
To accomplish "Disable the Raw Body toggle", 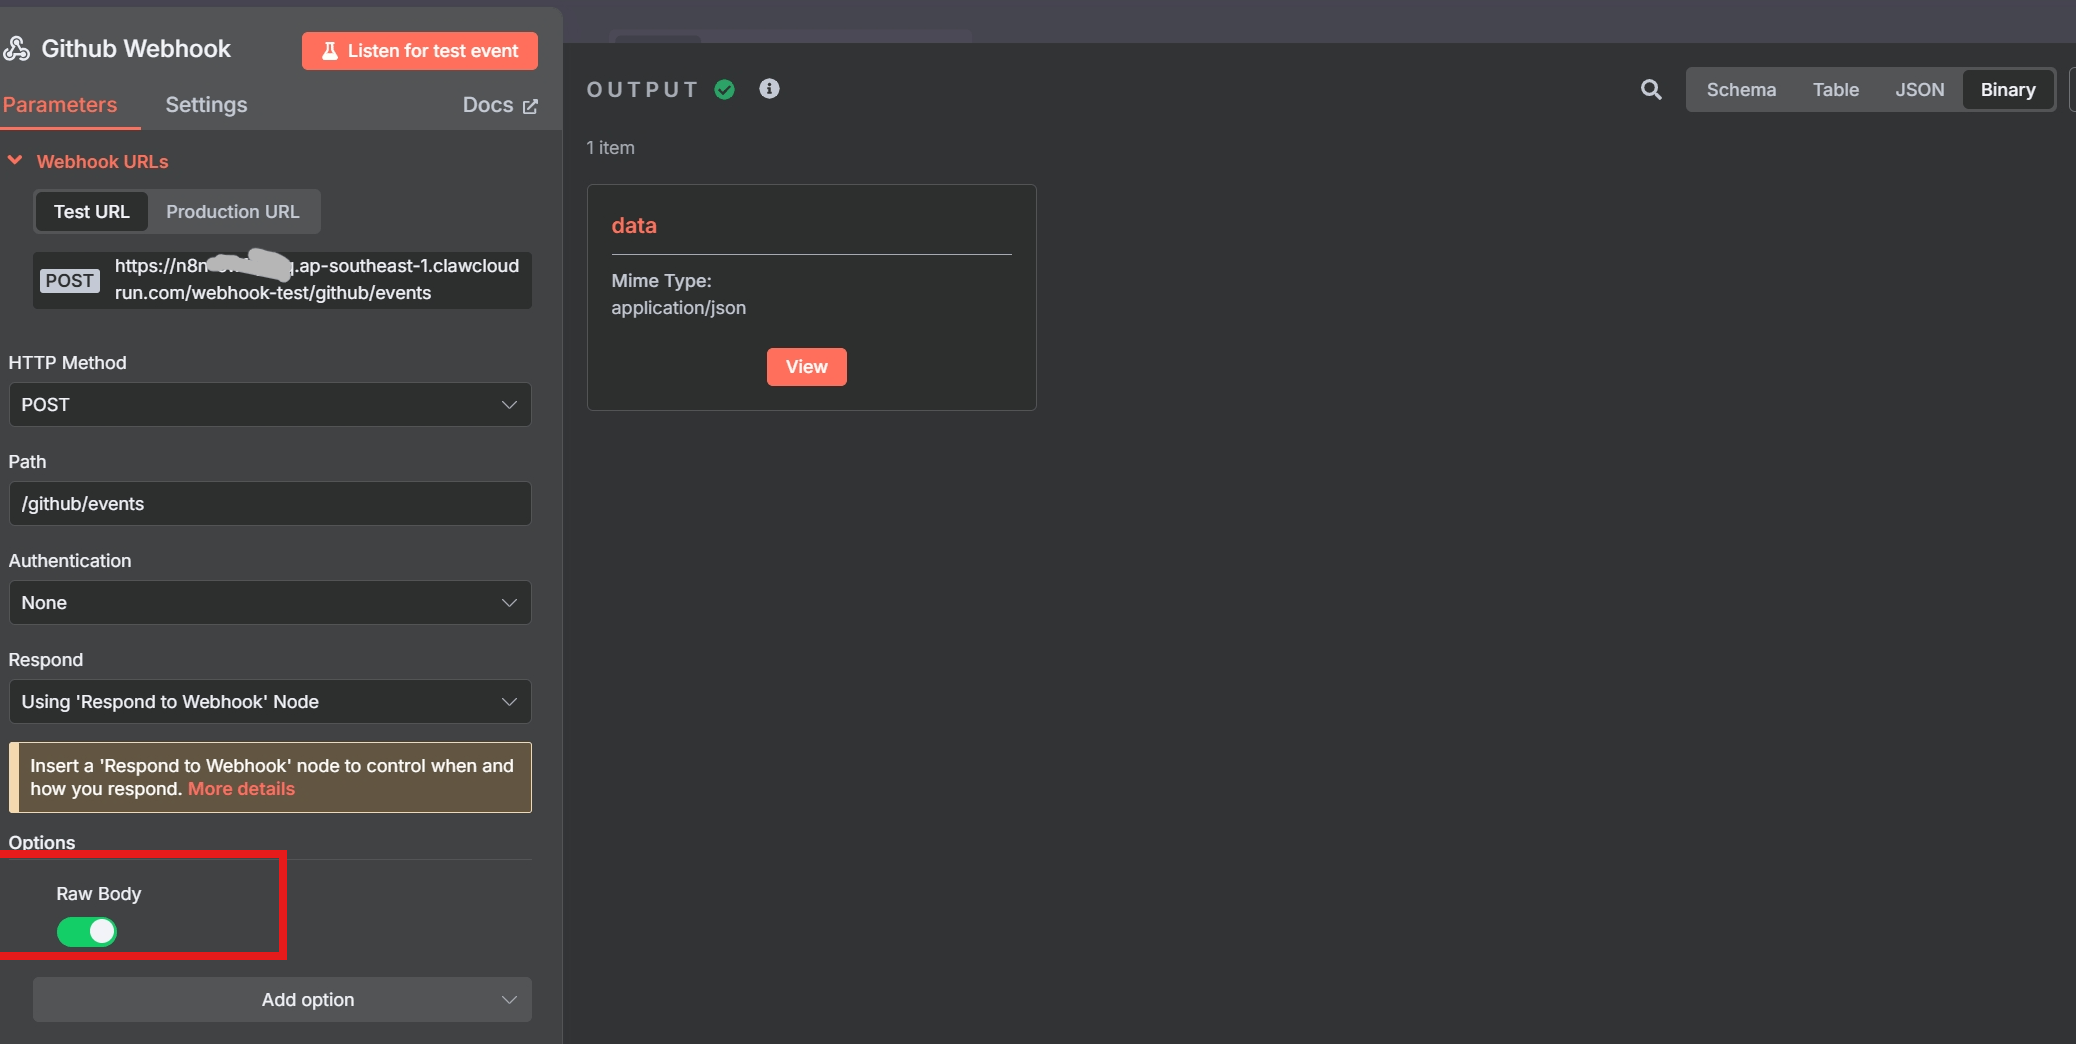I will pos(87,932).
